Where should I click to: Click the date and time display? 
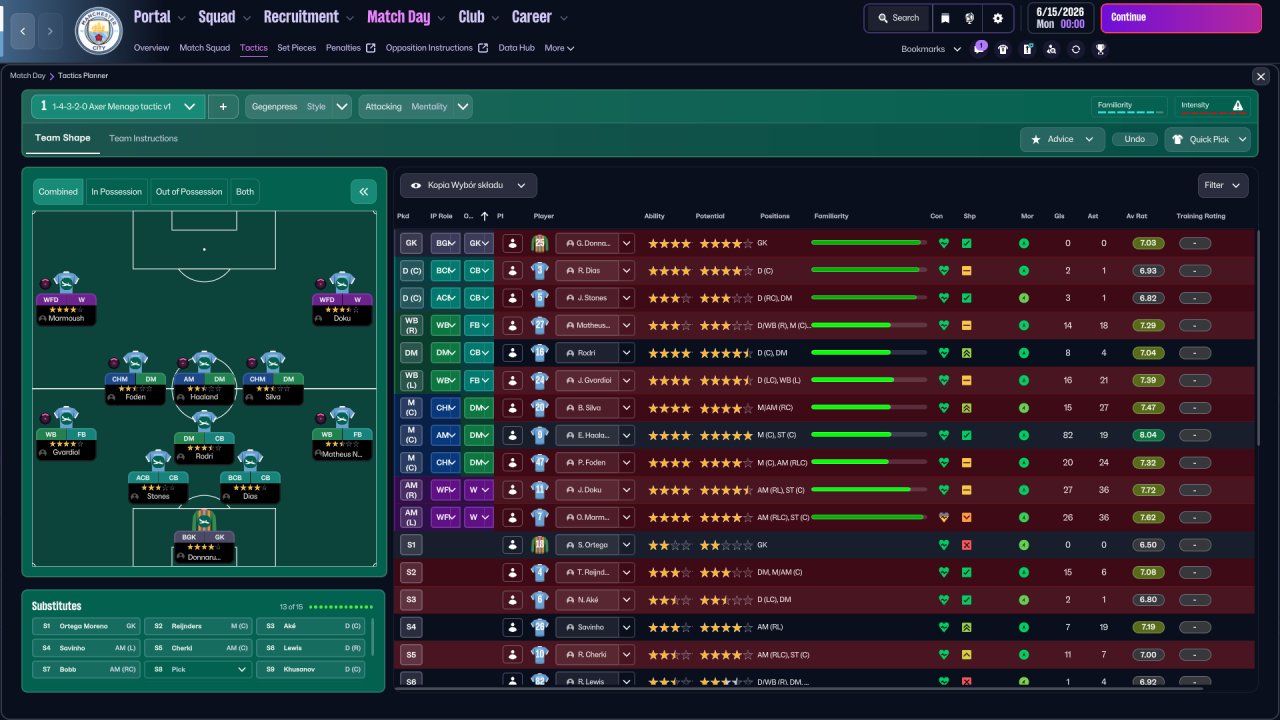(x=1059, y=18)
